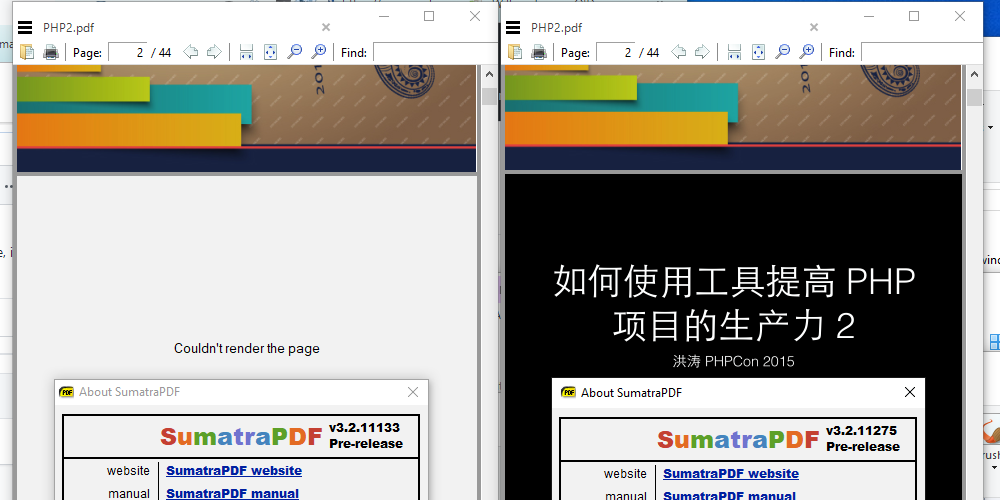
Task: Click "Couldn't render the page" message
Action: tap(247, 349)
